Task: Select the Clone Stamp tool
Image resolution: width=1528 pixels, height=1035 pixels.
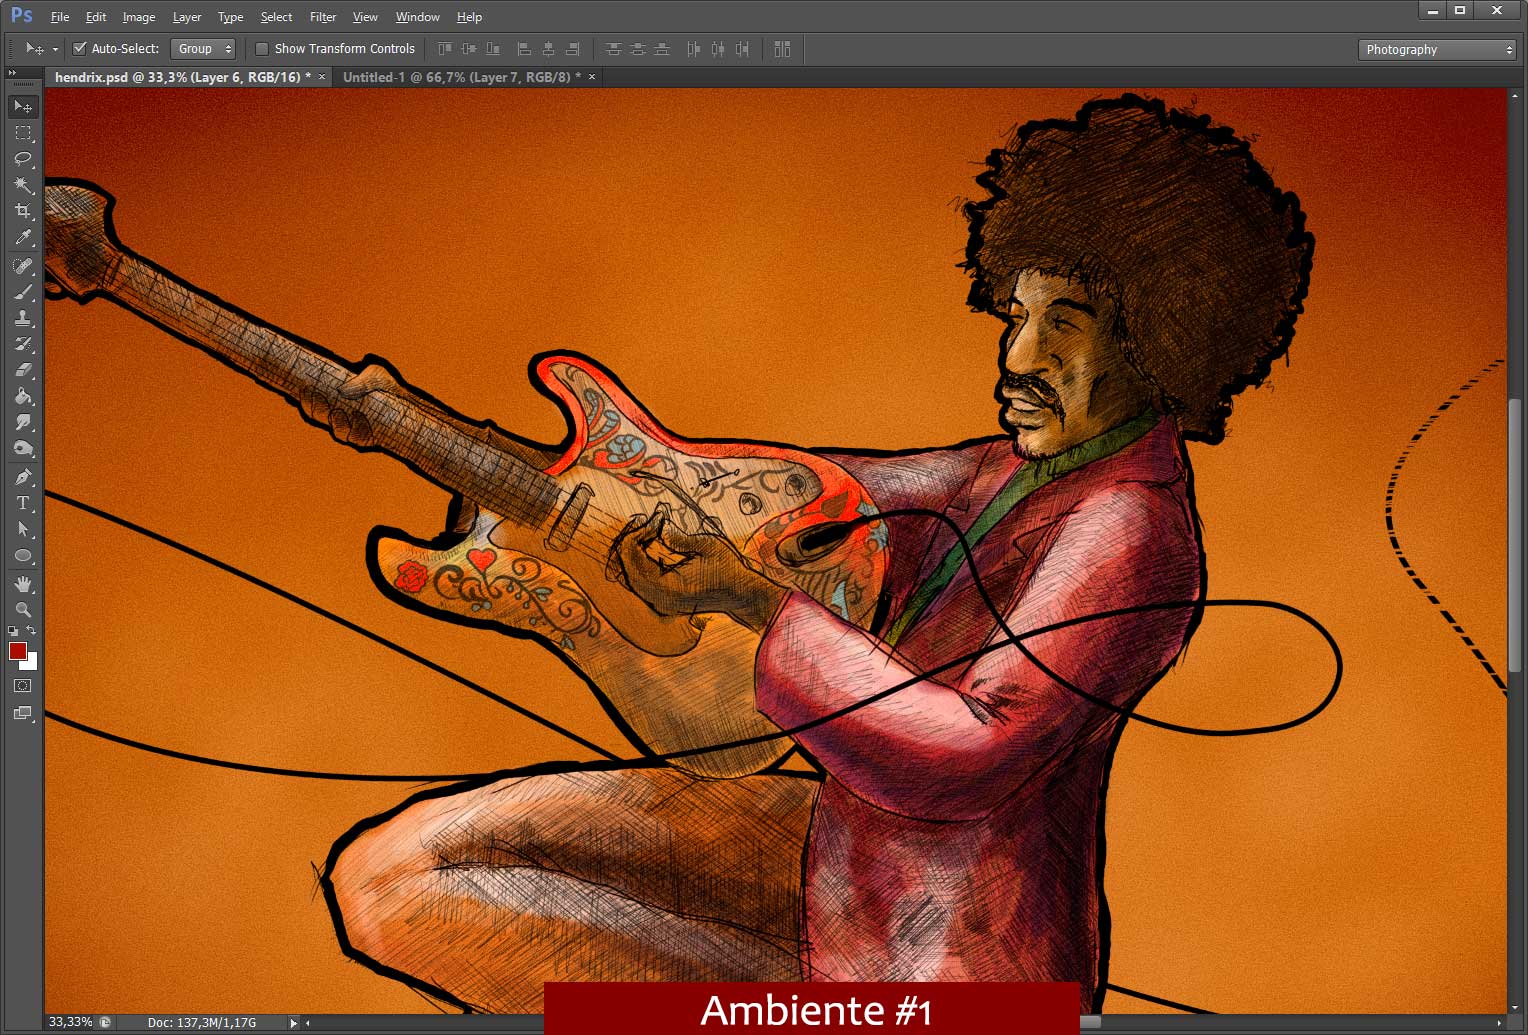Action: [x=23, y=318]
